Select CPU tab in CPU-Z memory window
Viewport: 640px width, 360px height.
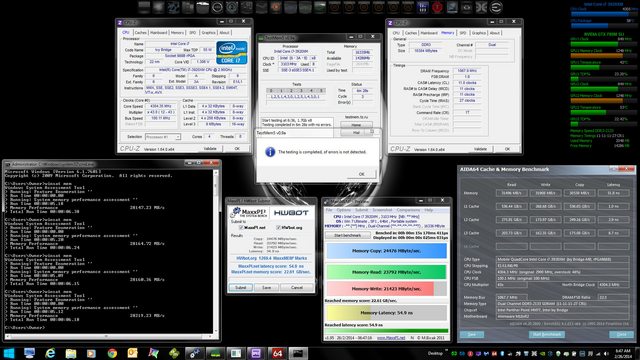tap(396, 33)
